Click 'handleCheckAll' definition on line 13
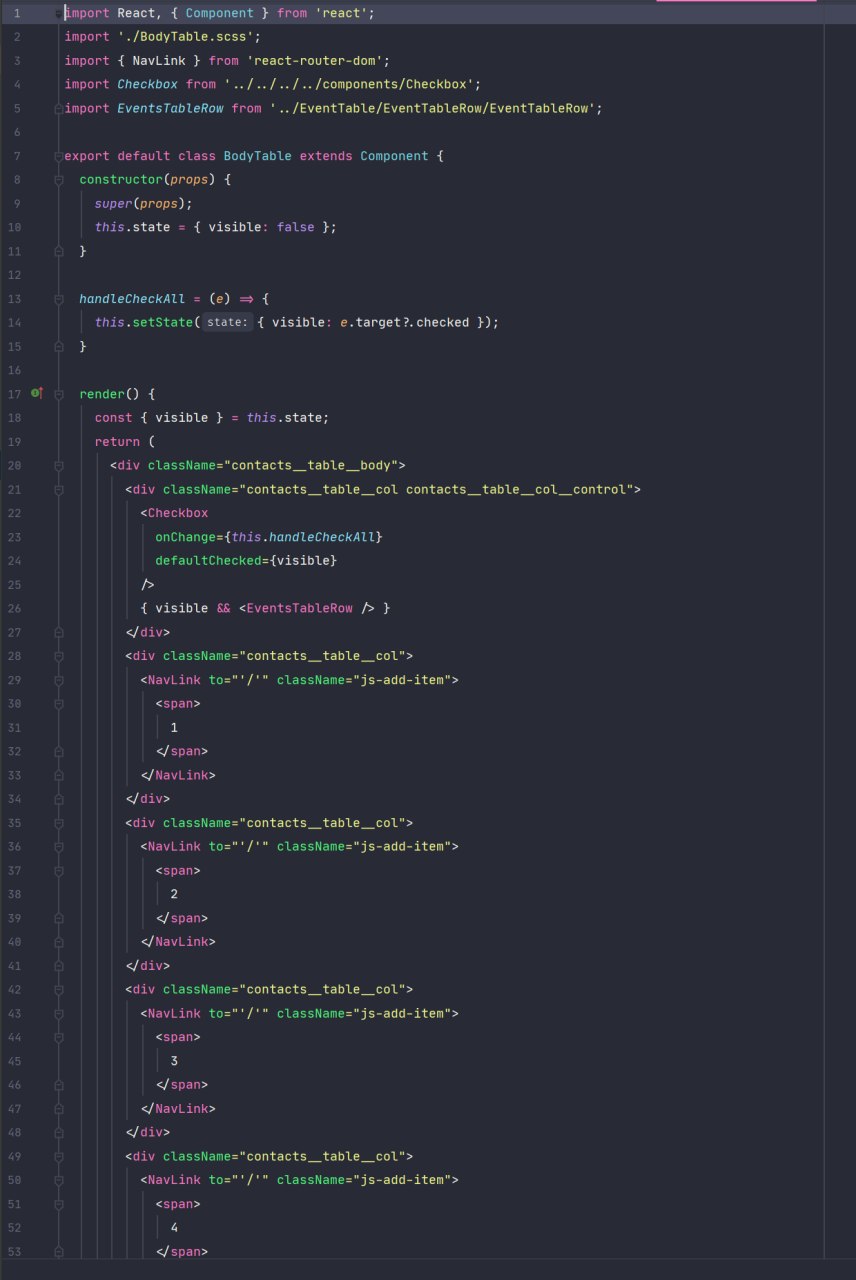The image size is (856, 1280). click(x=133, y=299)
